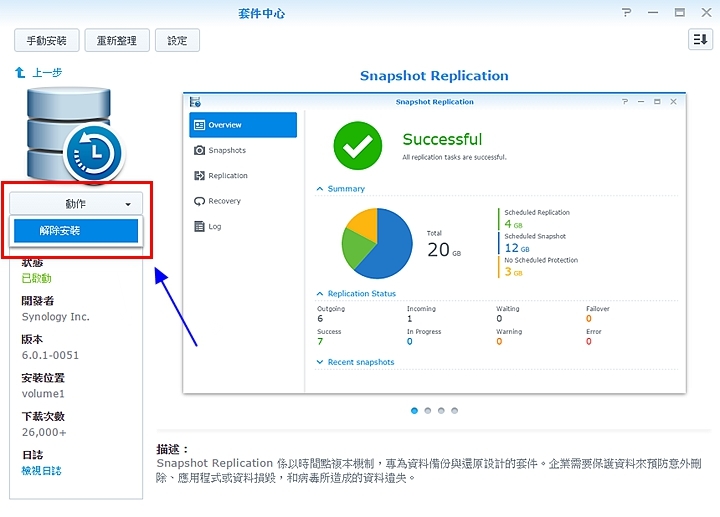Click the version 6.0.1-0051 text
Image resolution: width=720 pixels, height=517 pixels.
coord(50,355)
